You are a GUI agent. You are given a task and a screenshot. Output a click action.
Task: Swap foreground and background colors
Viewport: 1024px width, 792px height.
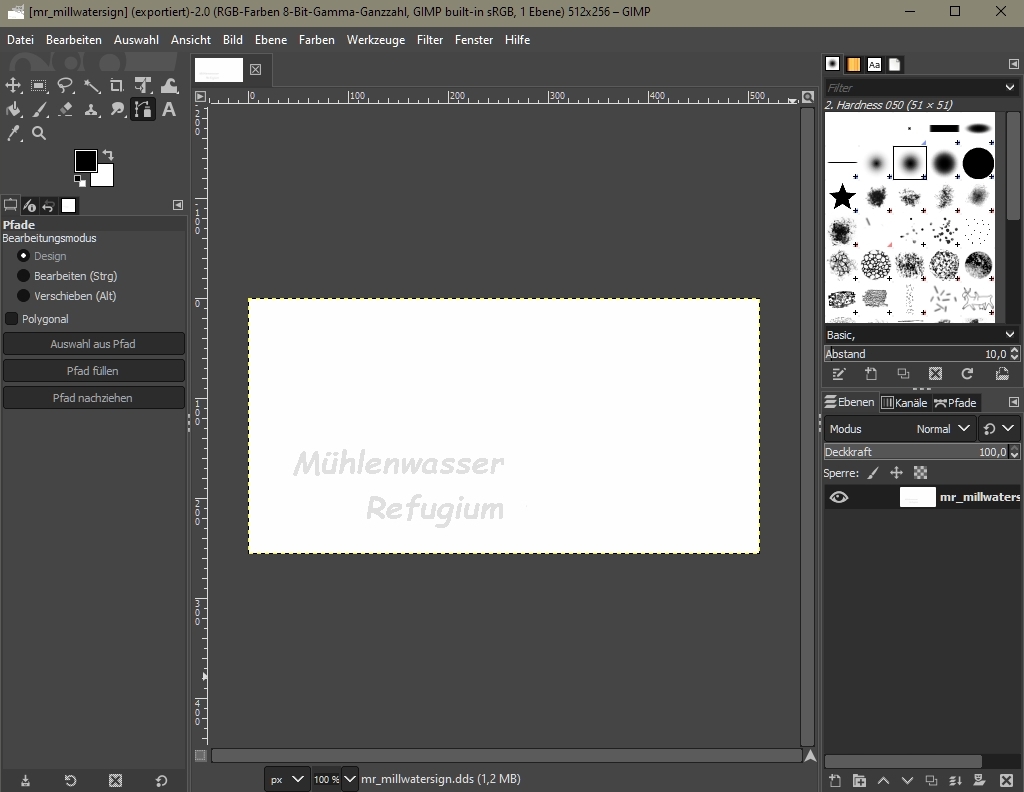[x=108, y=155]
